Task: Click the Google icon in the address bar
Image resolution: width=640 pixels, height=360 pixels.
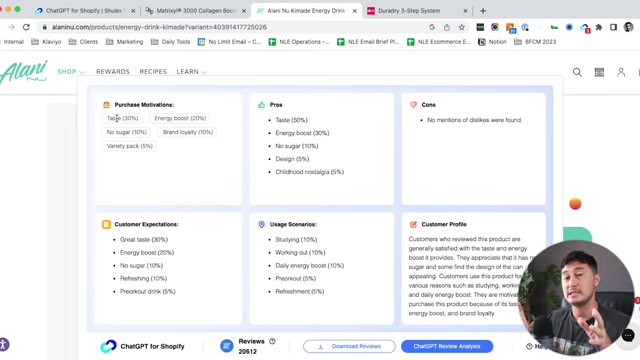Action: click(x=432, y=27)
